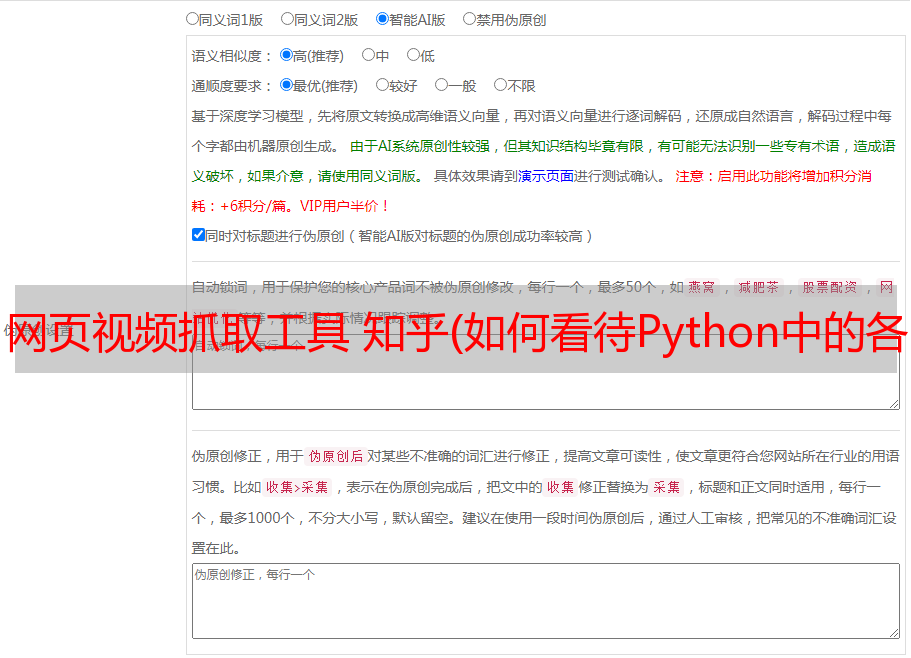The width and height of the screenshot is (911, 658).
Task: Click the 收集>采集 example tag
Action: pos(297,487)
